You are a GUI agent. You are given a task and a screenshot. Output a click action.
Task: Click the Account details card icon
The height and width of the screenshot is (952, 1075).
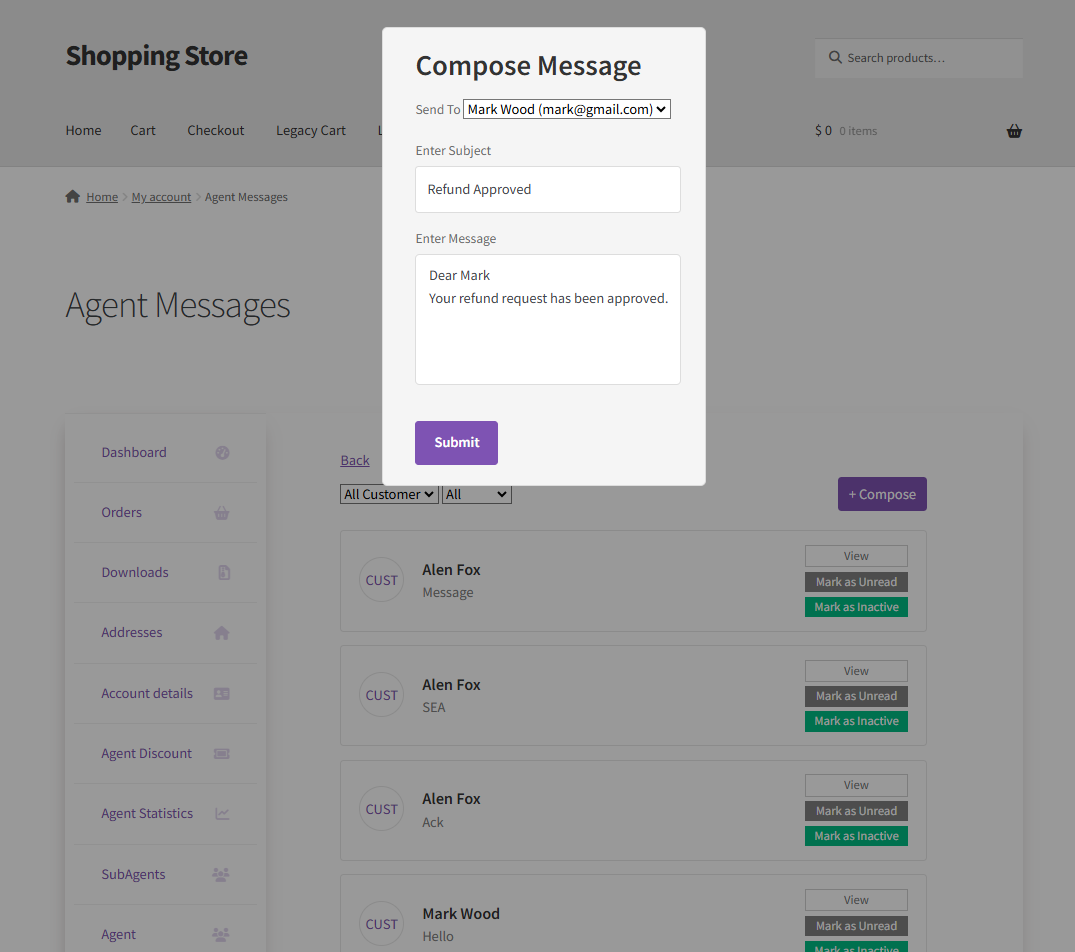point(221,694)
